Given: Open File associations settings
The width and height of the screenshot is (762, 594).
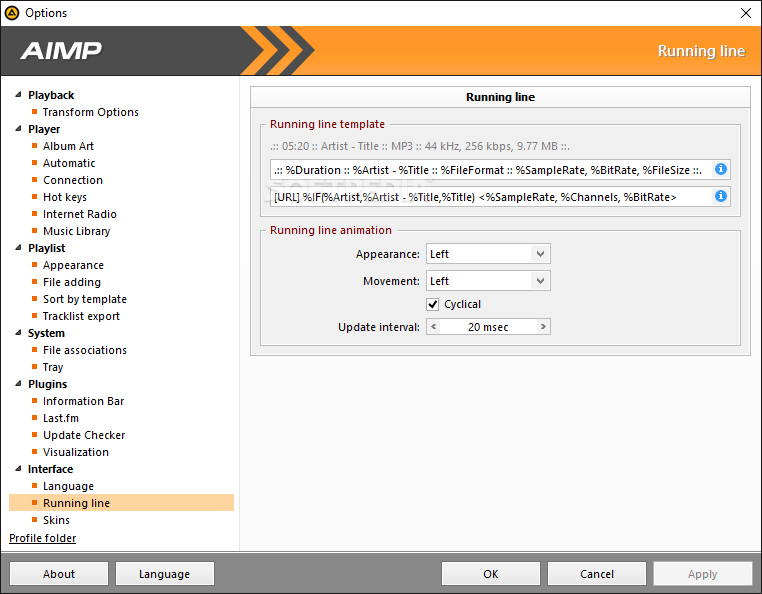Looking at the screenshot, I should pos(85,350).
